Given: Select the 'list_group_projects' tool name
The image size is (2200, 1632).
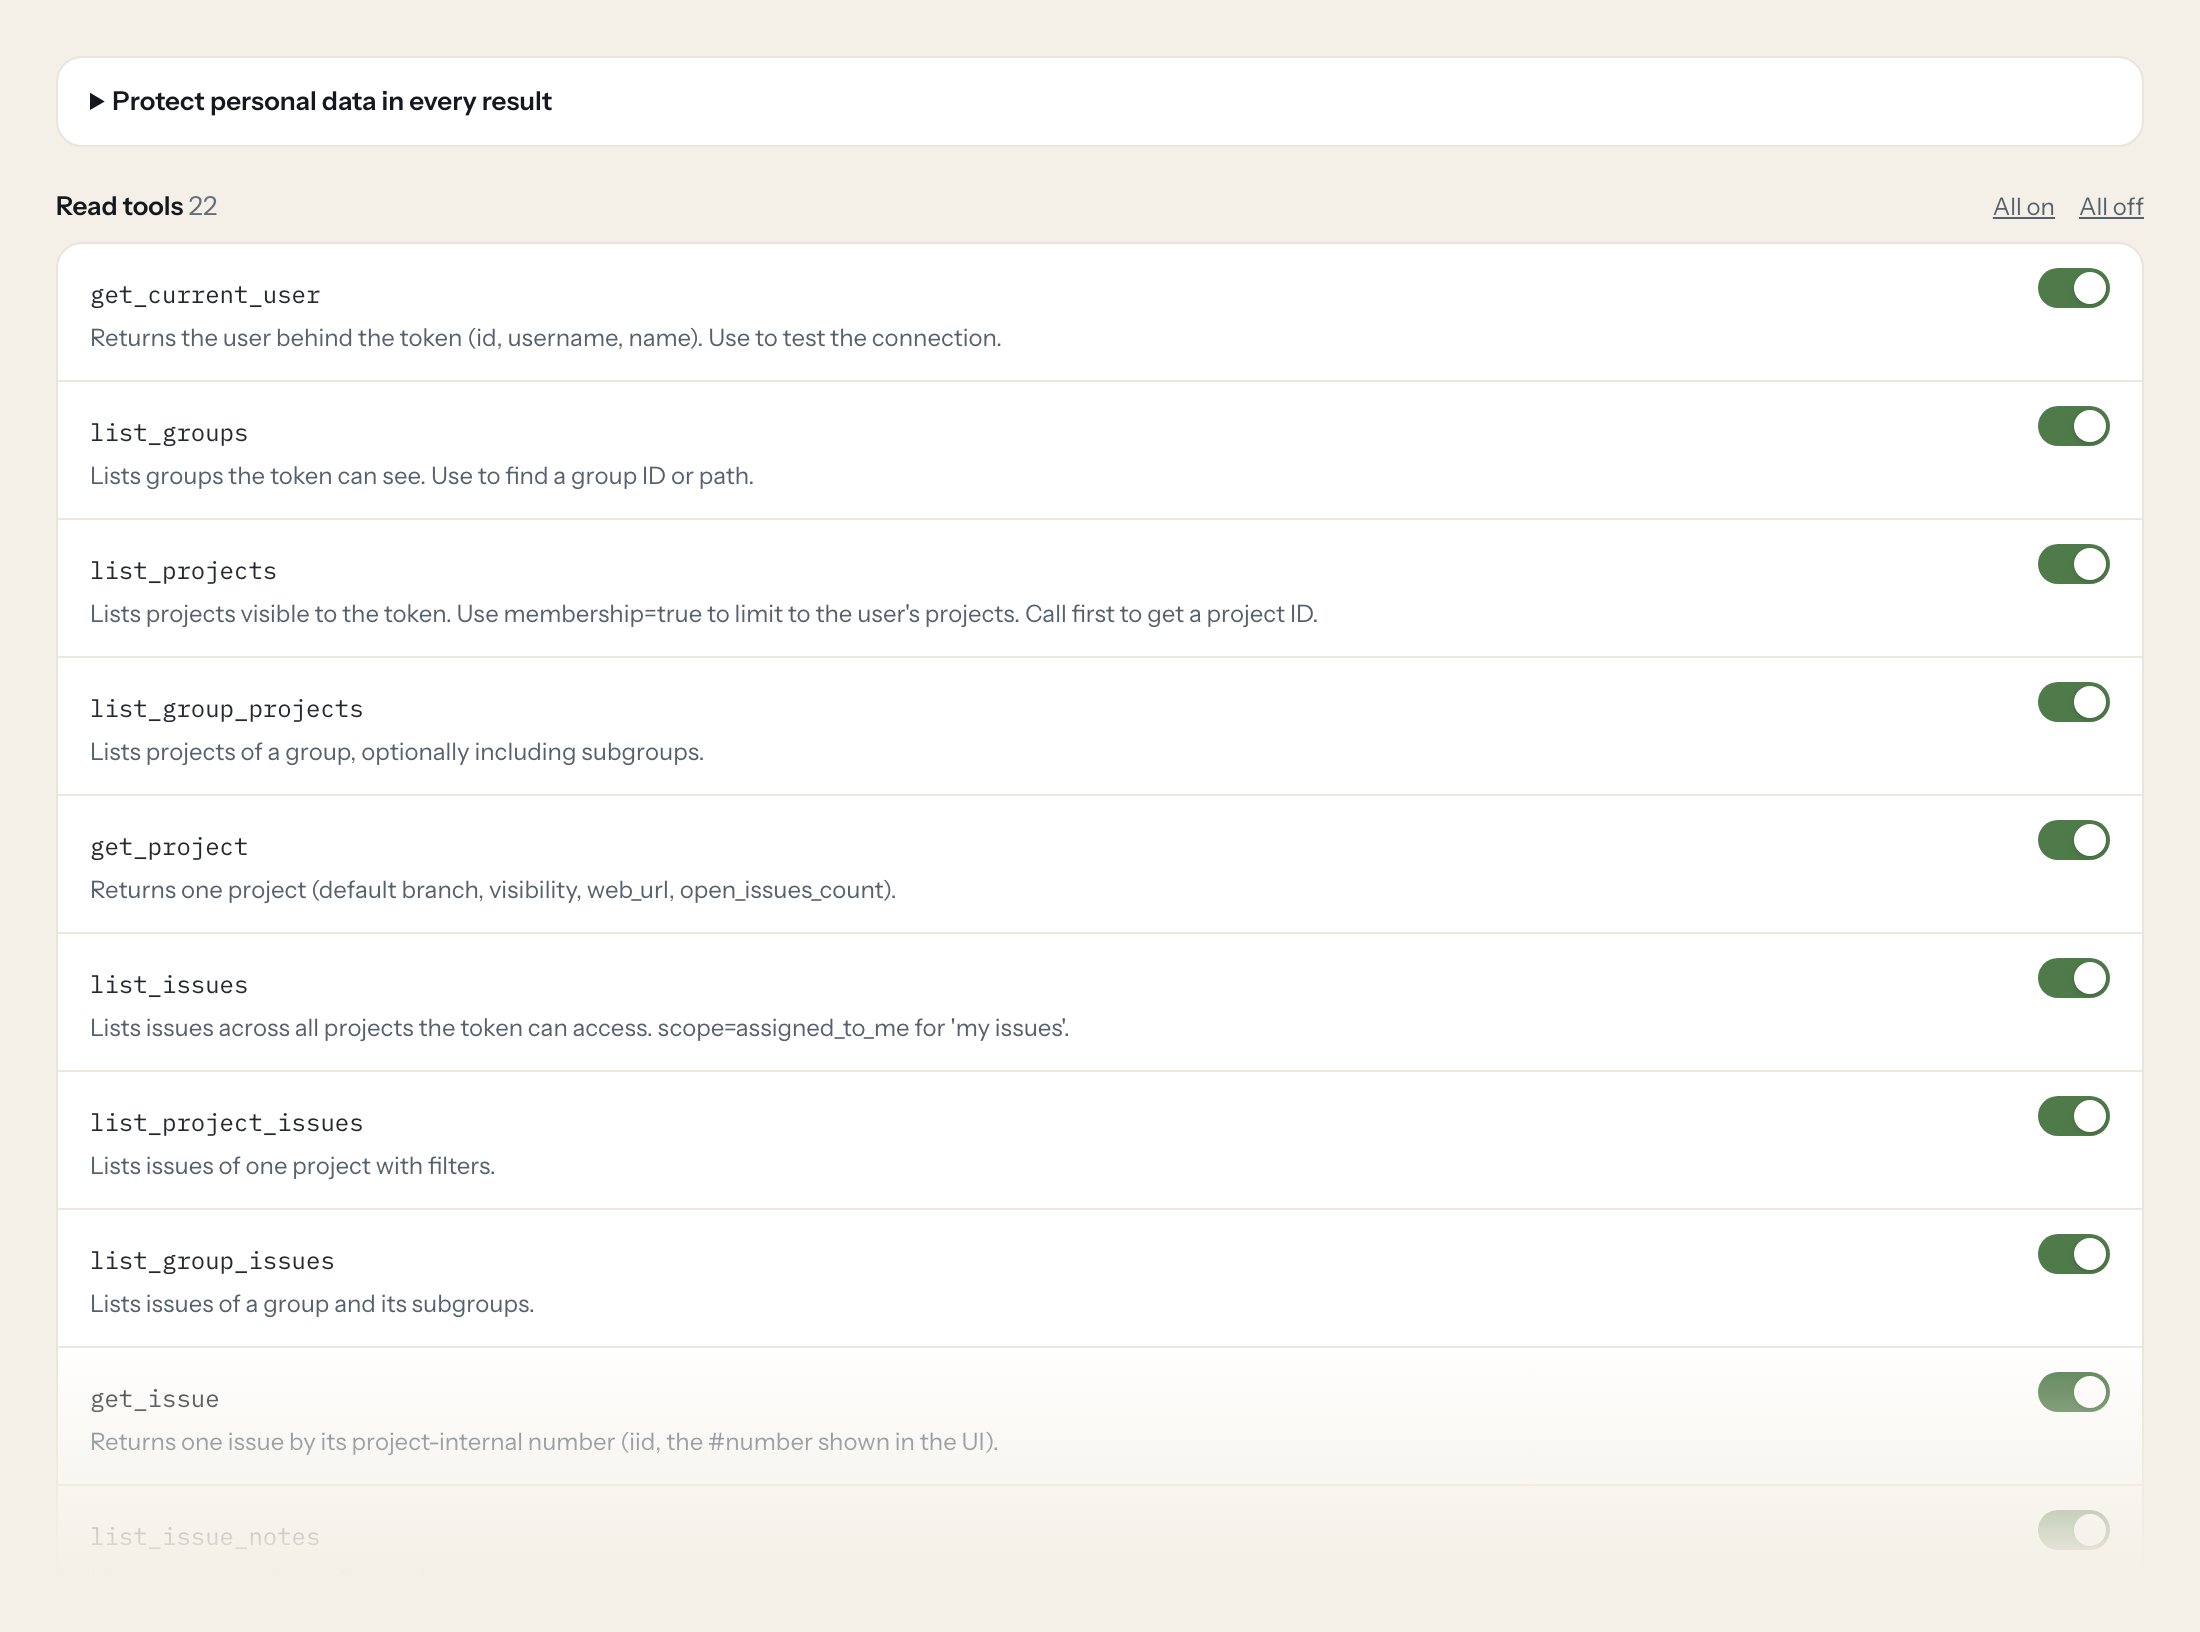Looking at the screenshot, I should [226, 709].
